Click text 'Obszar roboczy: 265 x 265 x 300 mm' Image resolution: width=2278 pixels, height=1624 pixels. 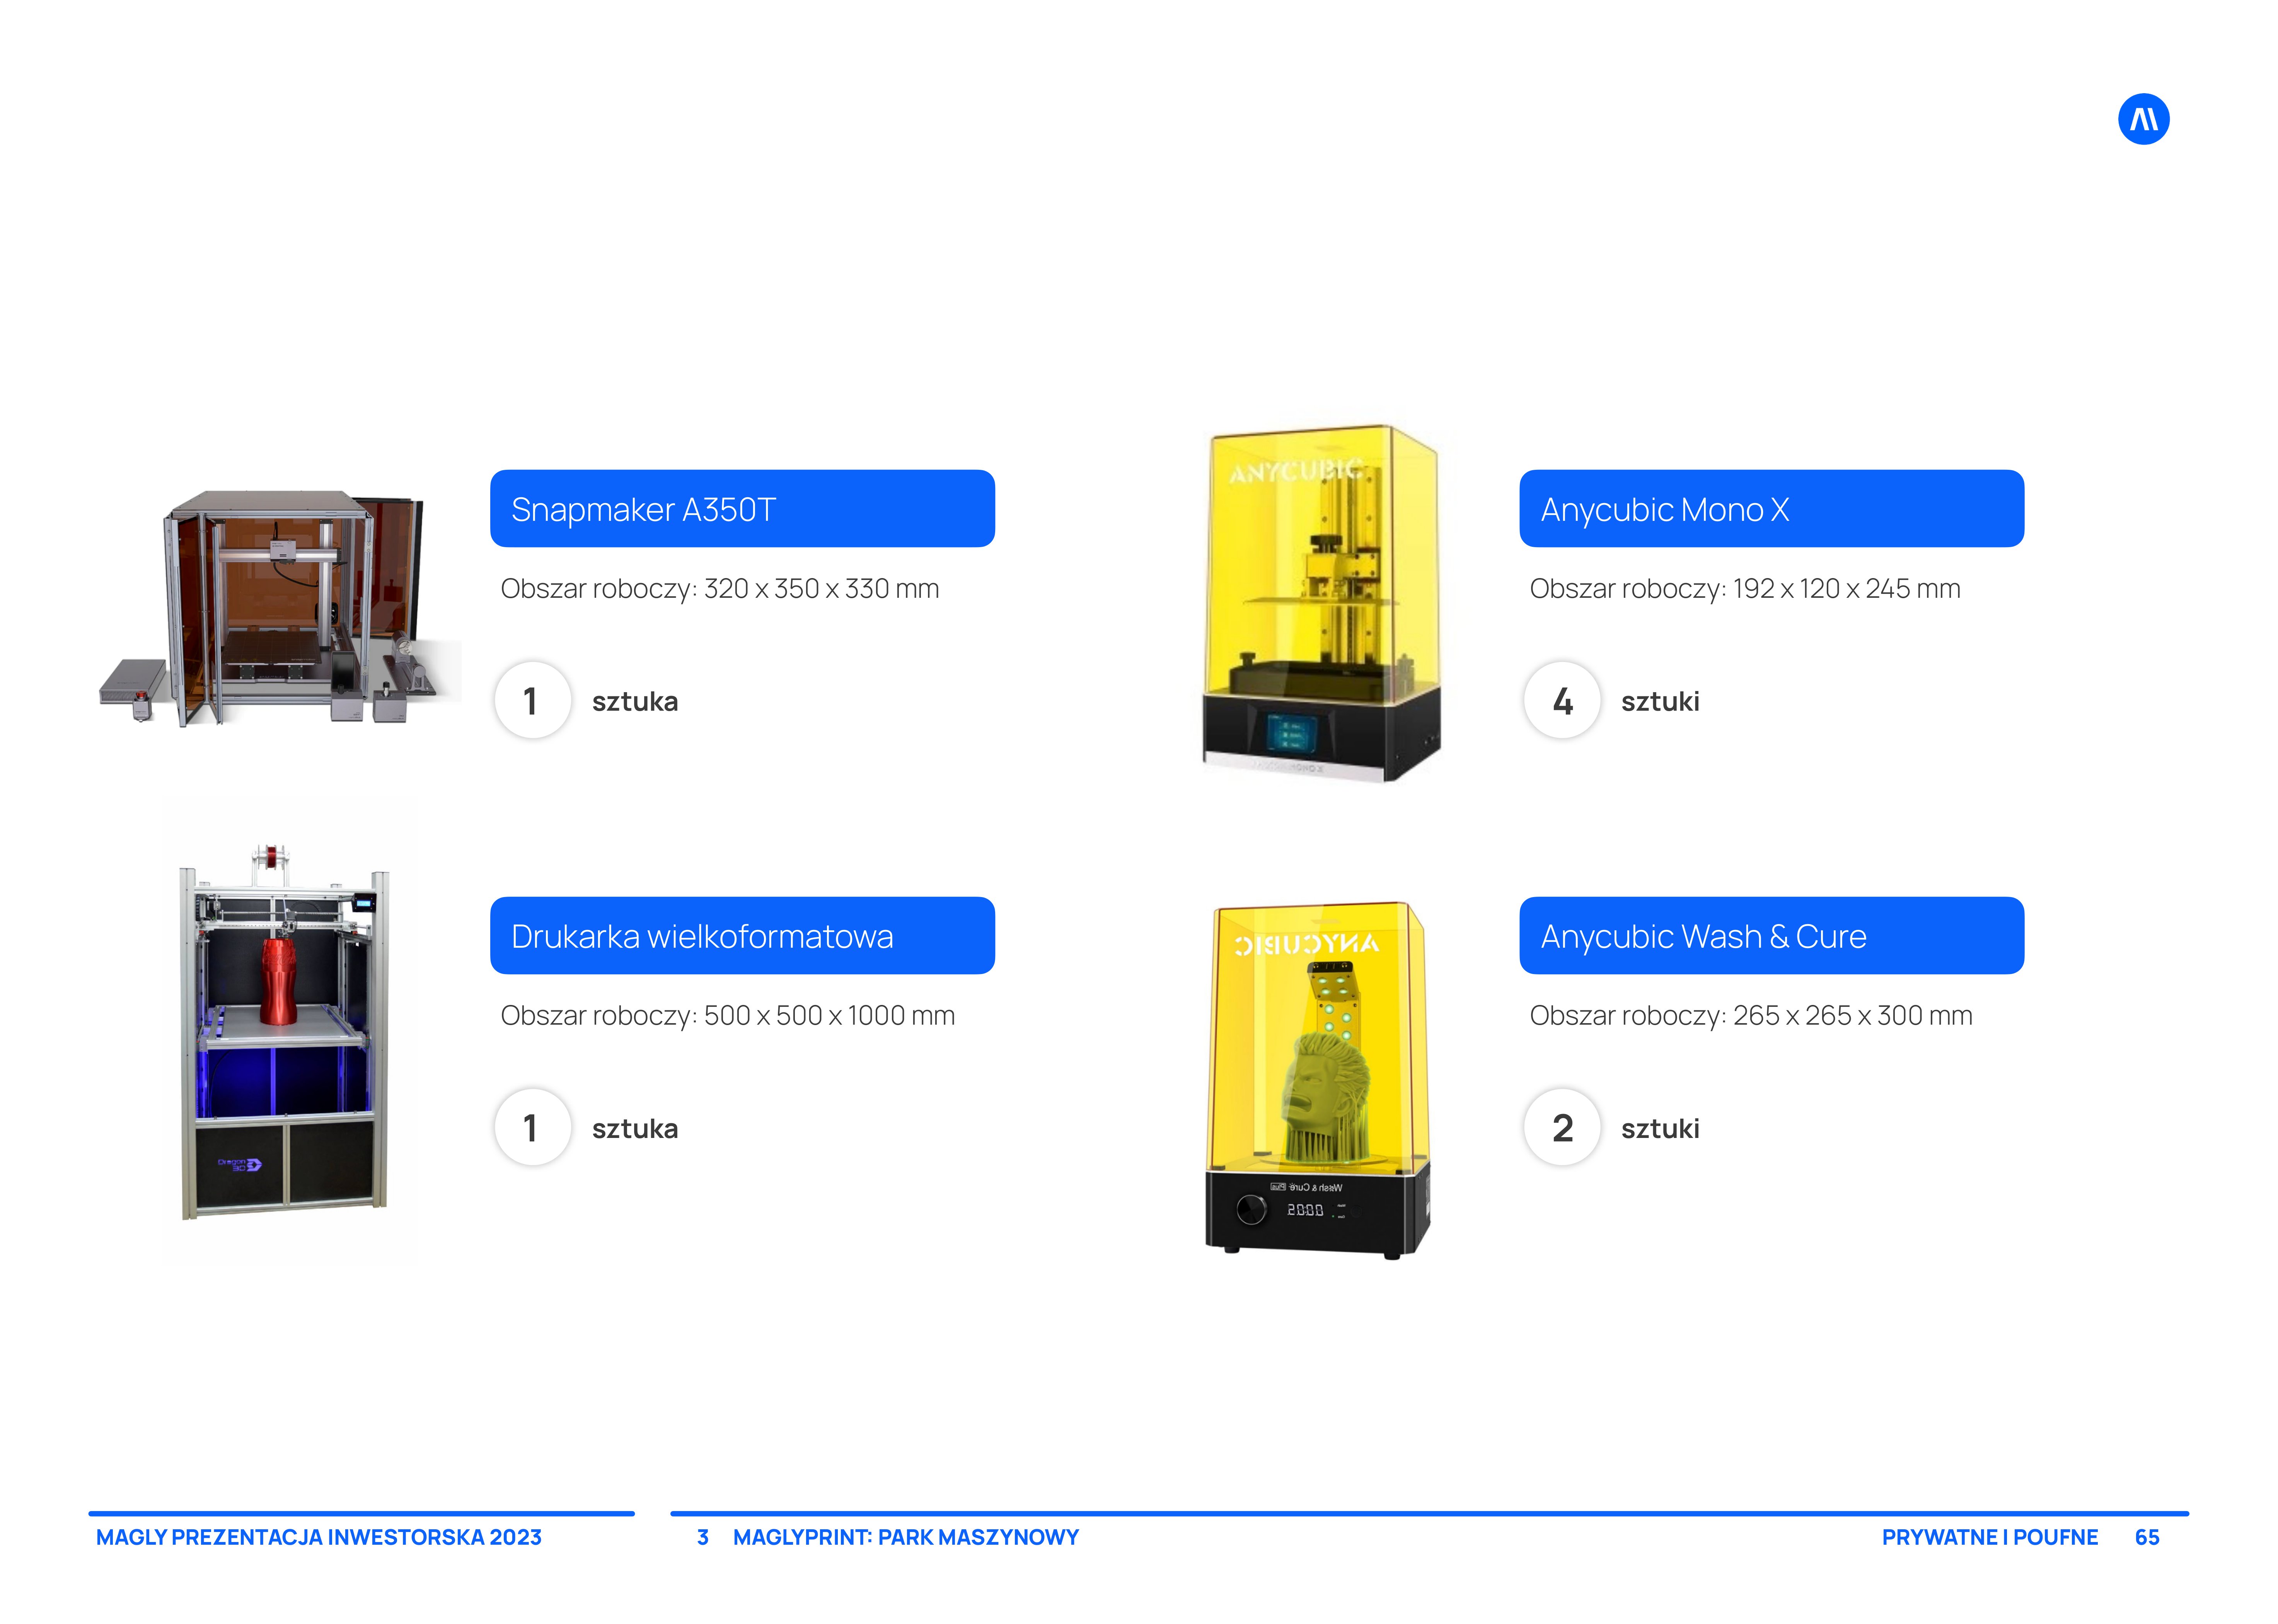[1751, 1016]
